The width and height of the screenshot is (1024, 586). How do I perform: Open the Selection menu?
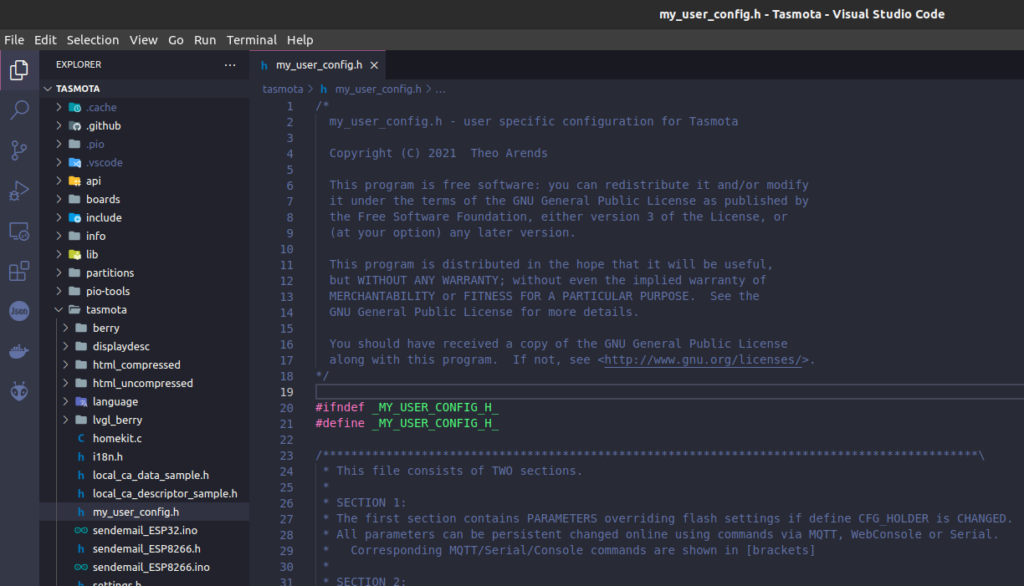(x=93, y=40)
